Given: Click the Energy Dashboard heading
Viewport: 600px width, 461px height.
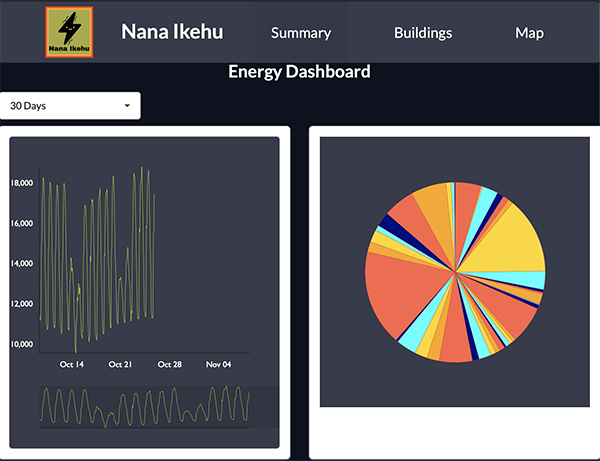Looking at the screenshot, I should (x=299, y=72).
